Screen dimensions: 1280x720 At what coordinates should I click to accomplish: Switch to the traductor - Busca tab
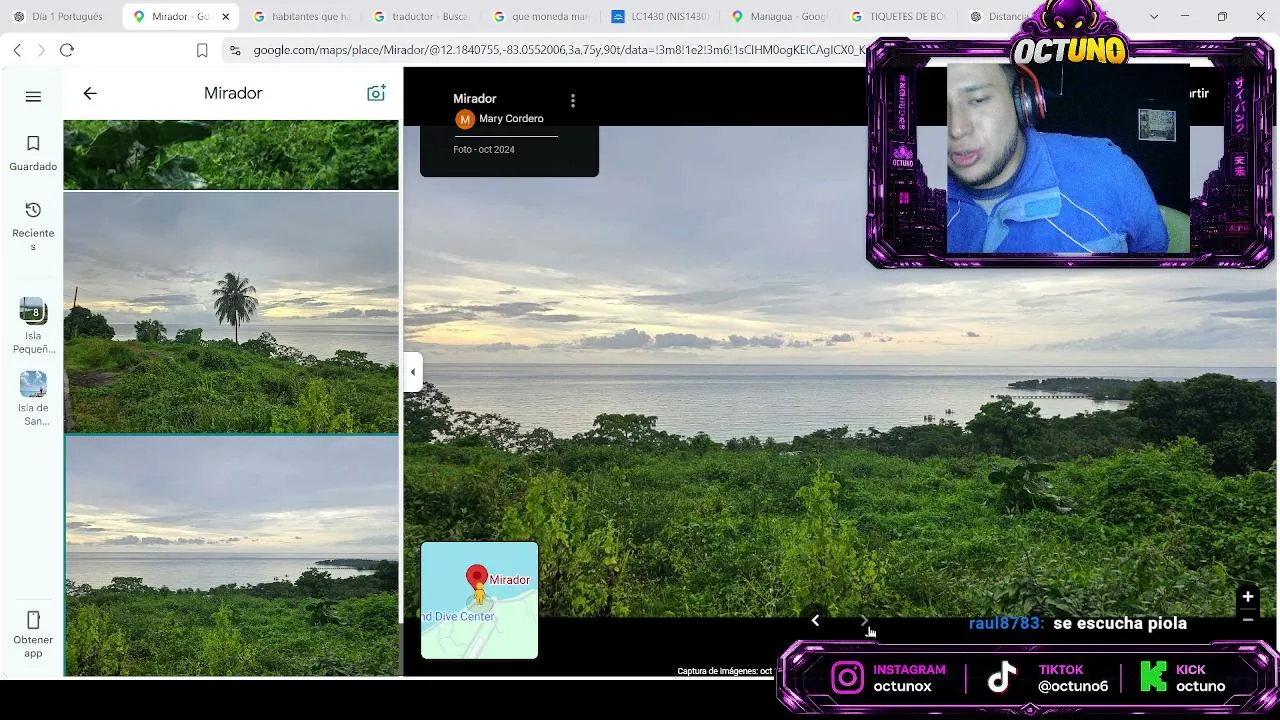421,17
